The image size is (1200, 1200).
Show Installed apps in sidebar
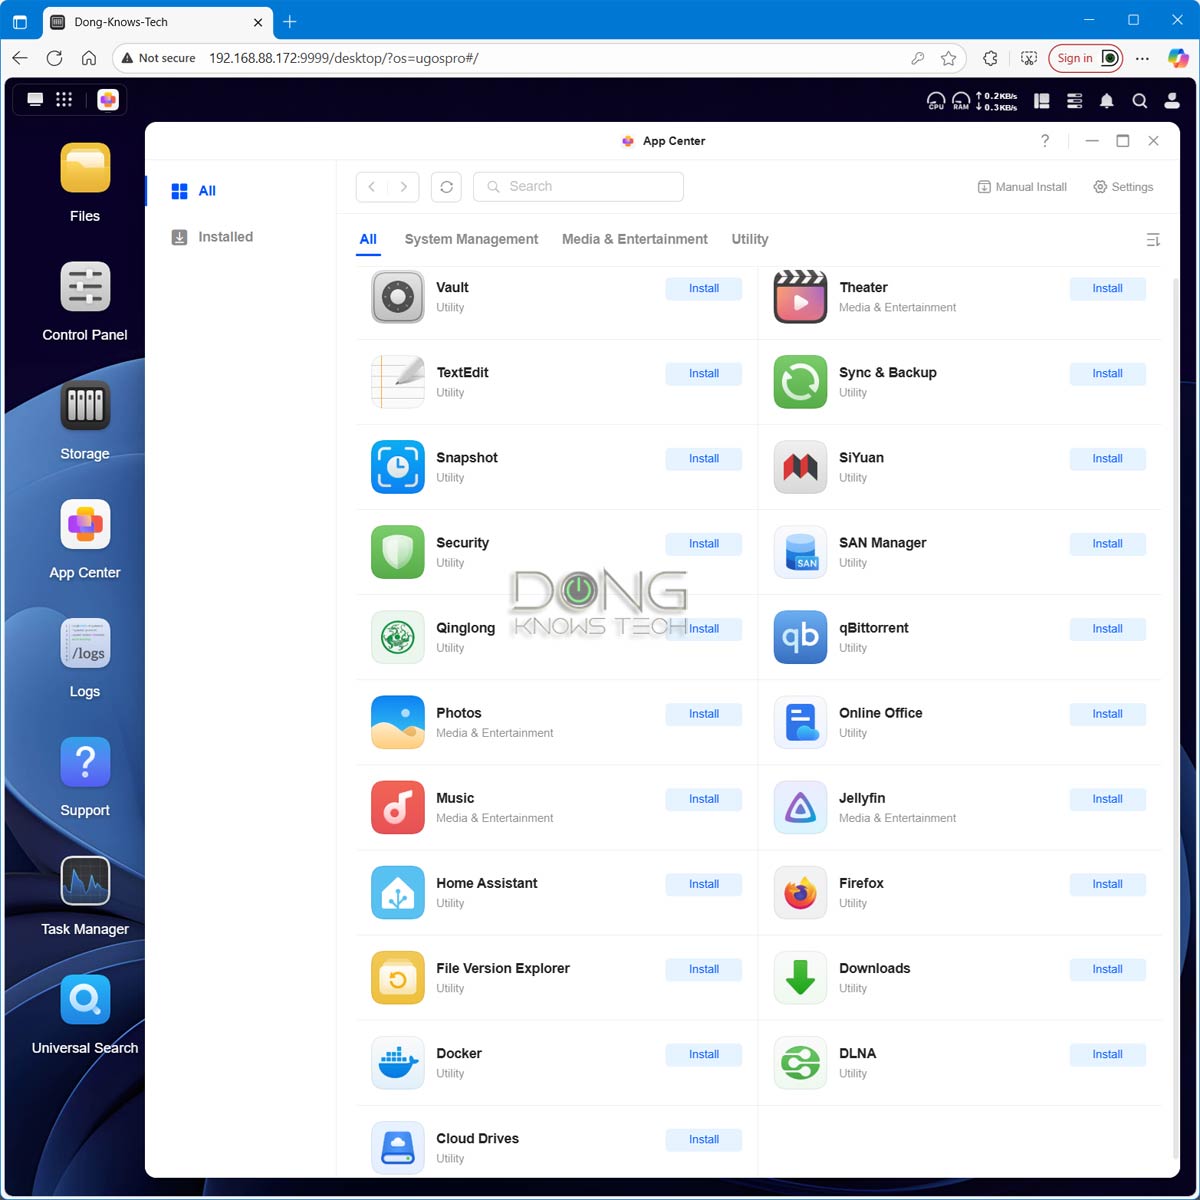[240, 237]
